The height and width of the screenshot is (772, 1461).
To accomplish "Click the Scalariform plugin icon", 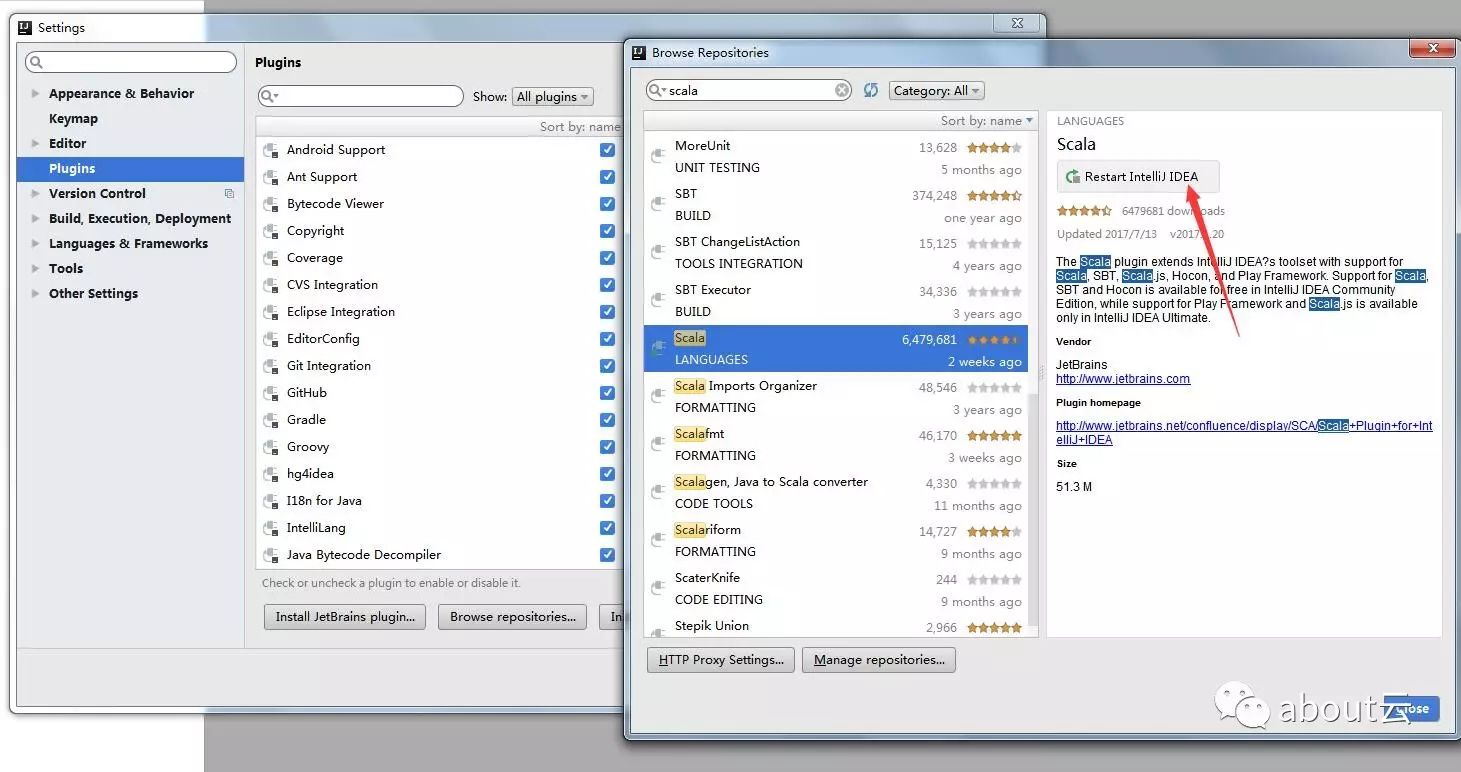I will pos(658,540).
